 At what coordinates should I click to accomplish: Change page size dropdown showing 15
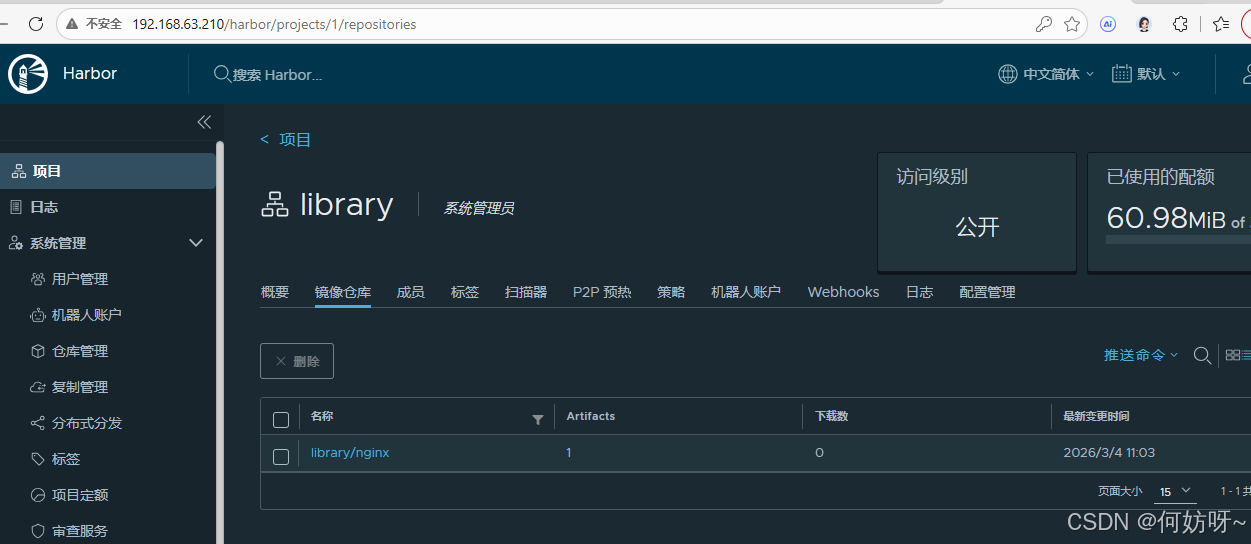point(1175,491)
